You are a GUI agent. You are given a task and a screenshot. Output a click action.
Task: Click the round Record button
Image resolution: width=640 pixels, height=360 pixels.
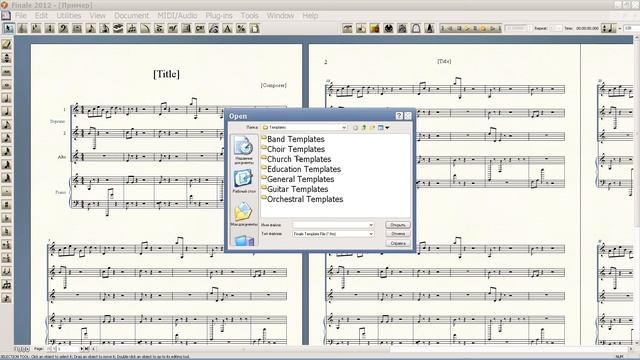tap(483, 28)
